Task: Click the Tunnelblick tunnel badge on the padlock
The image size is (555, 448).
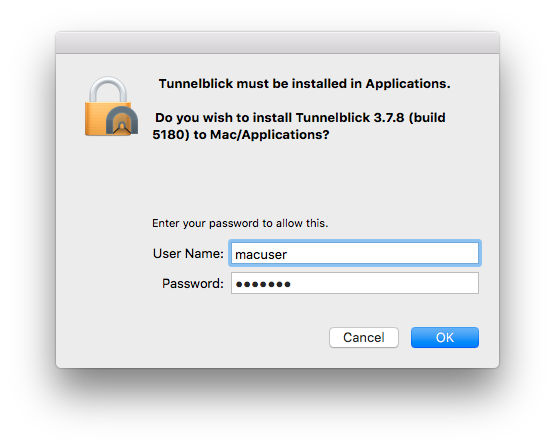Action: click(x=122, y=120)
